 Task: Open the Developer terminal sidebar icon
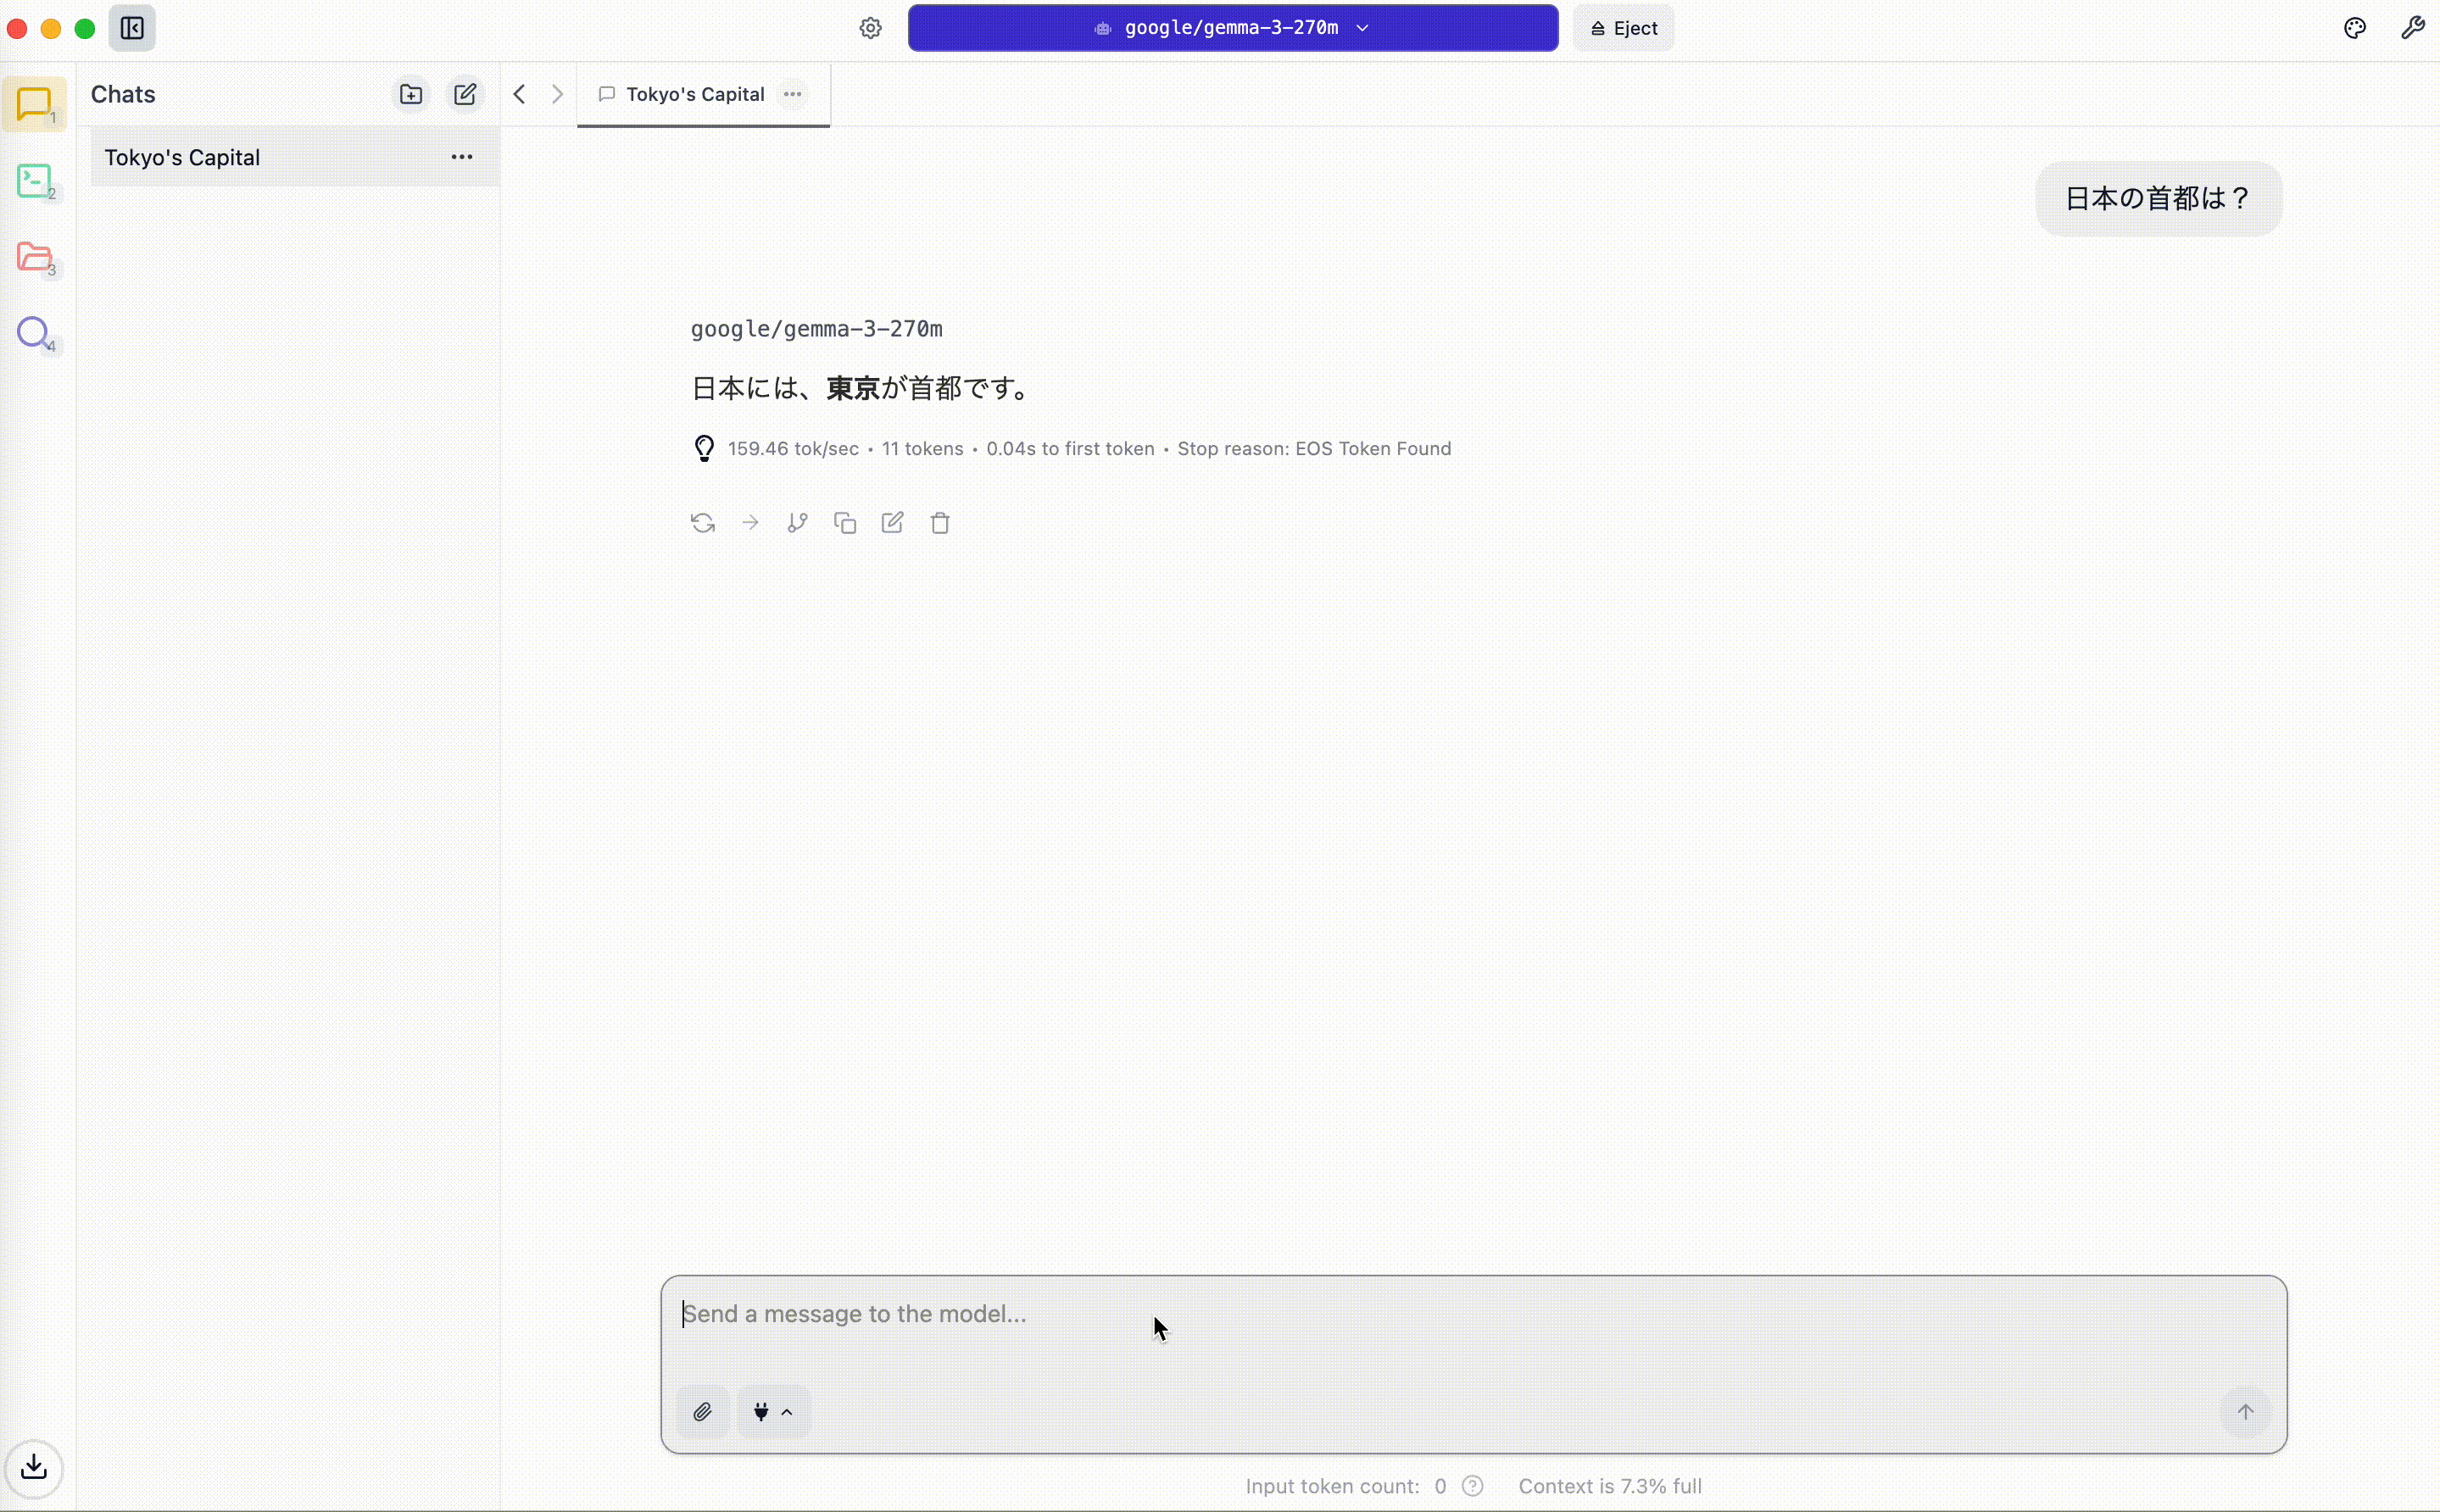coord(35,182)
